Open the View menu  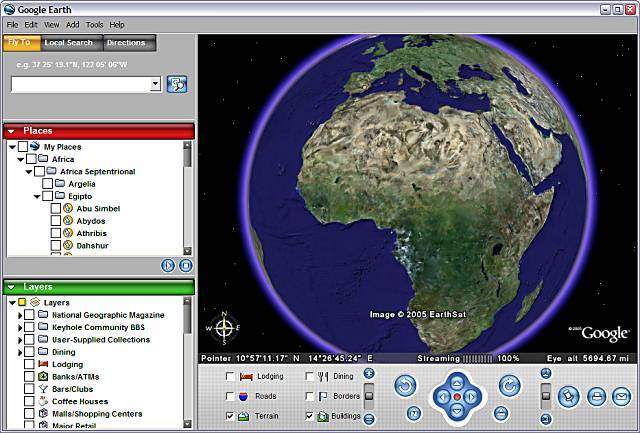pos(51,25)
